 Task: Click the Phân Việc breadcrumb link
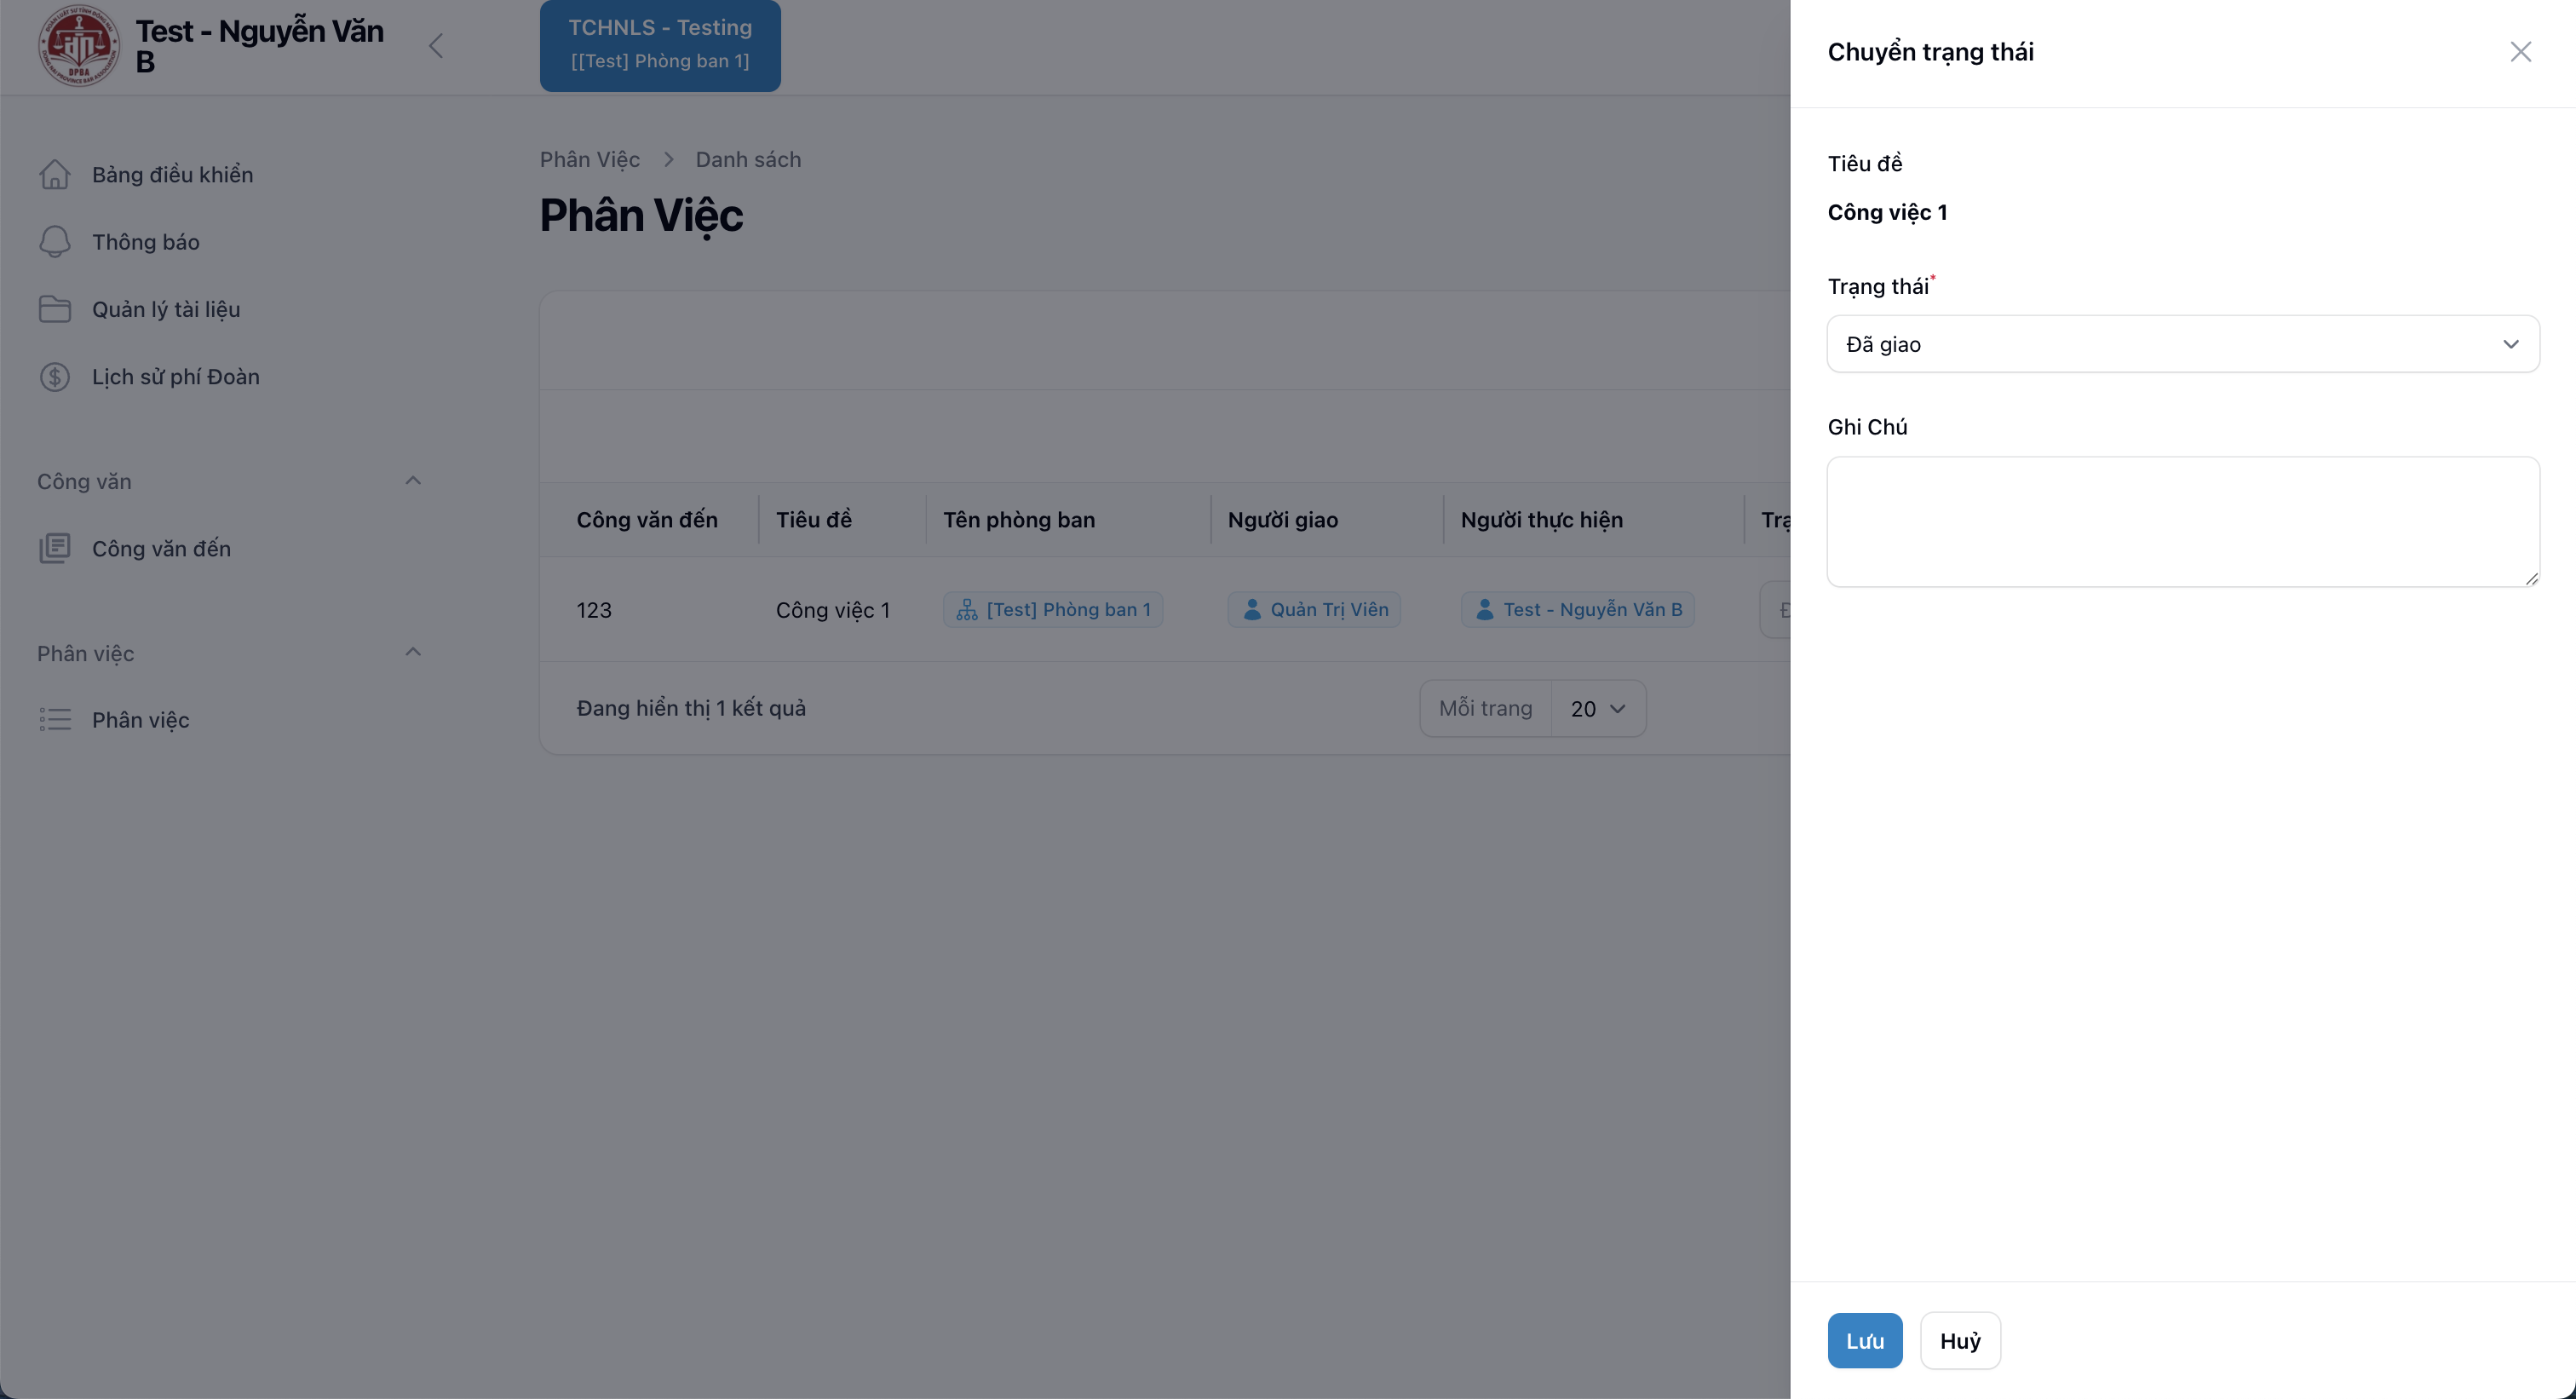point(589,160)
